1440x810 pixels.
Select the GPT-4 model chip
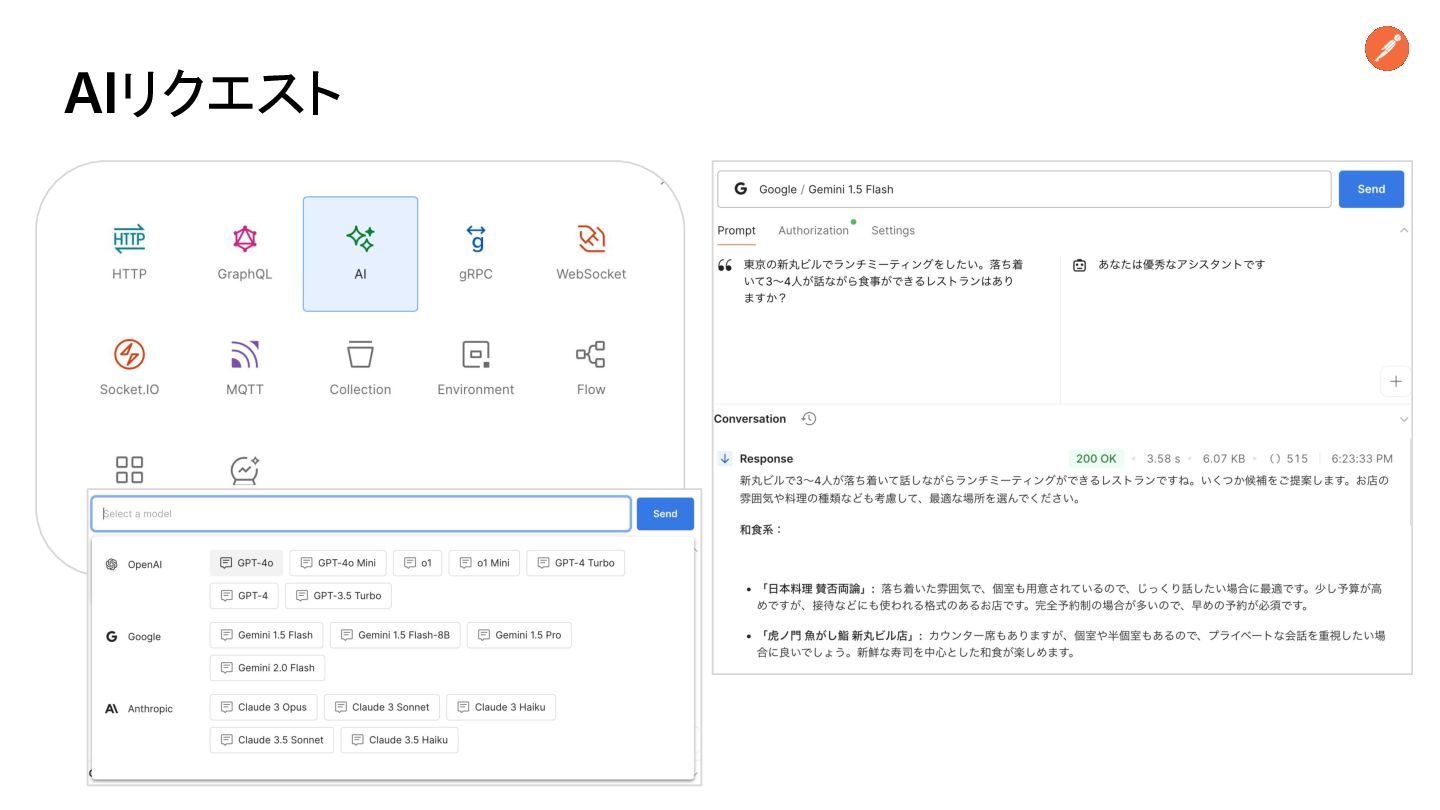tap(244, 595)
